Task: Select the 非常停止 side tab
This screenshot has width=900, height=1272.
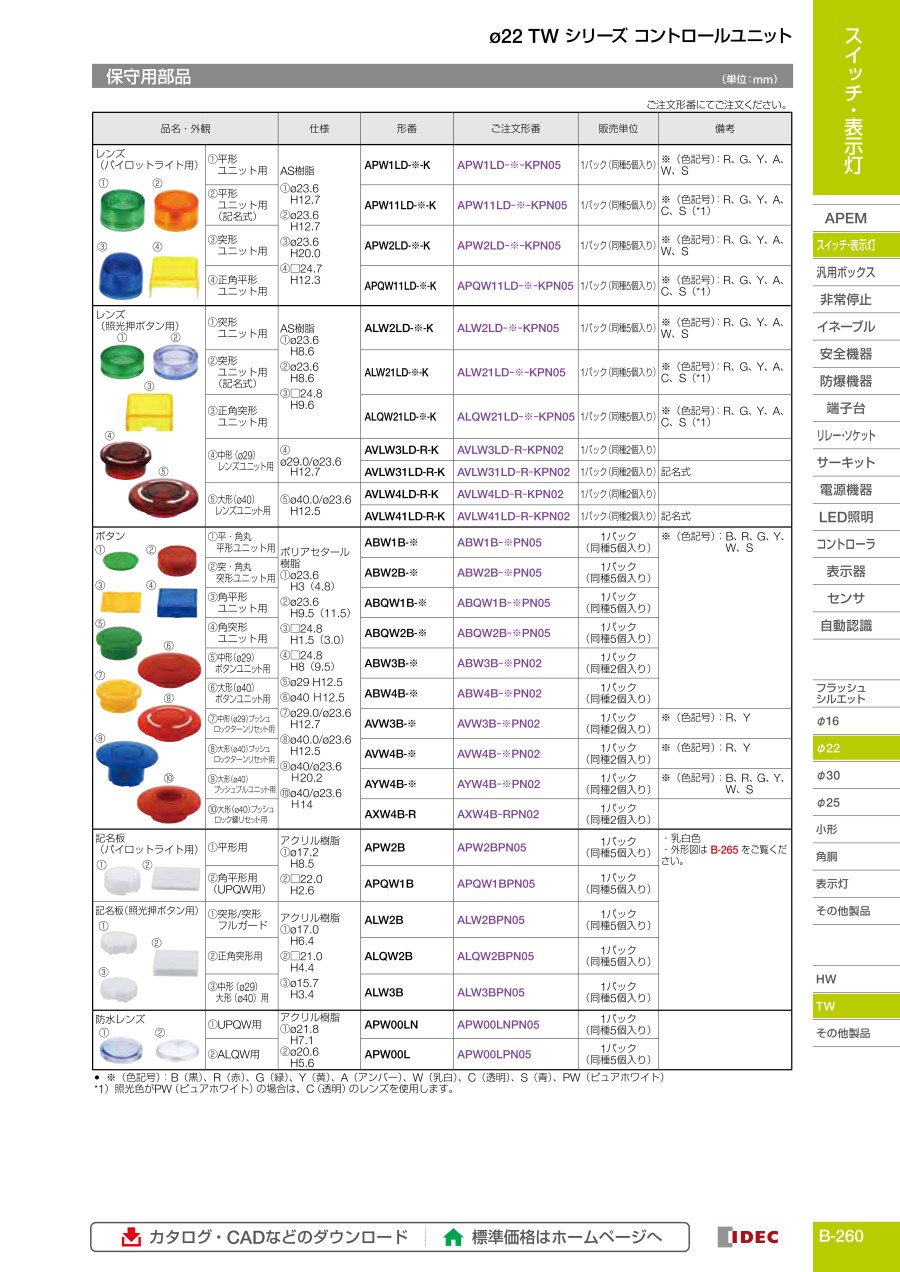Action: [845, 300]
